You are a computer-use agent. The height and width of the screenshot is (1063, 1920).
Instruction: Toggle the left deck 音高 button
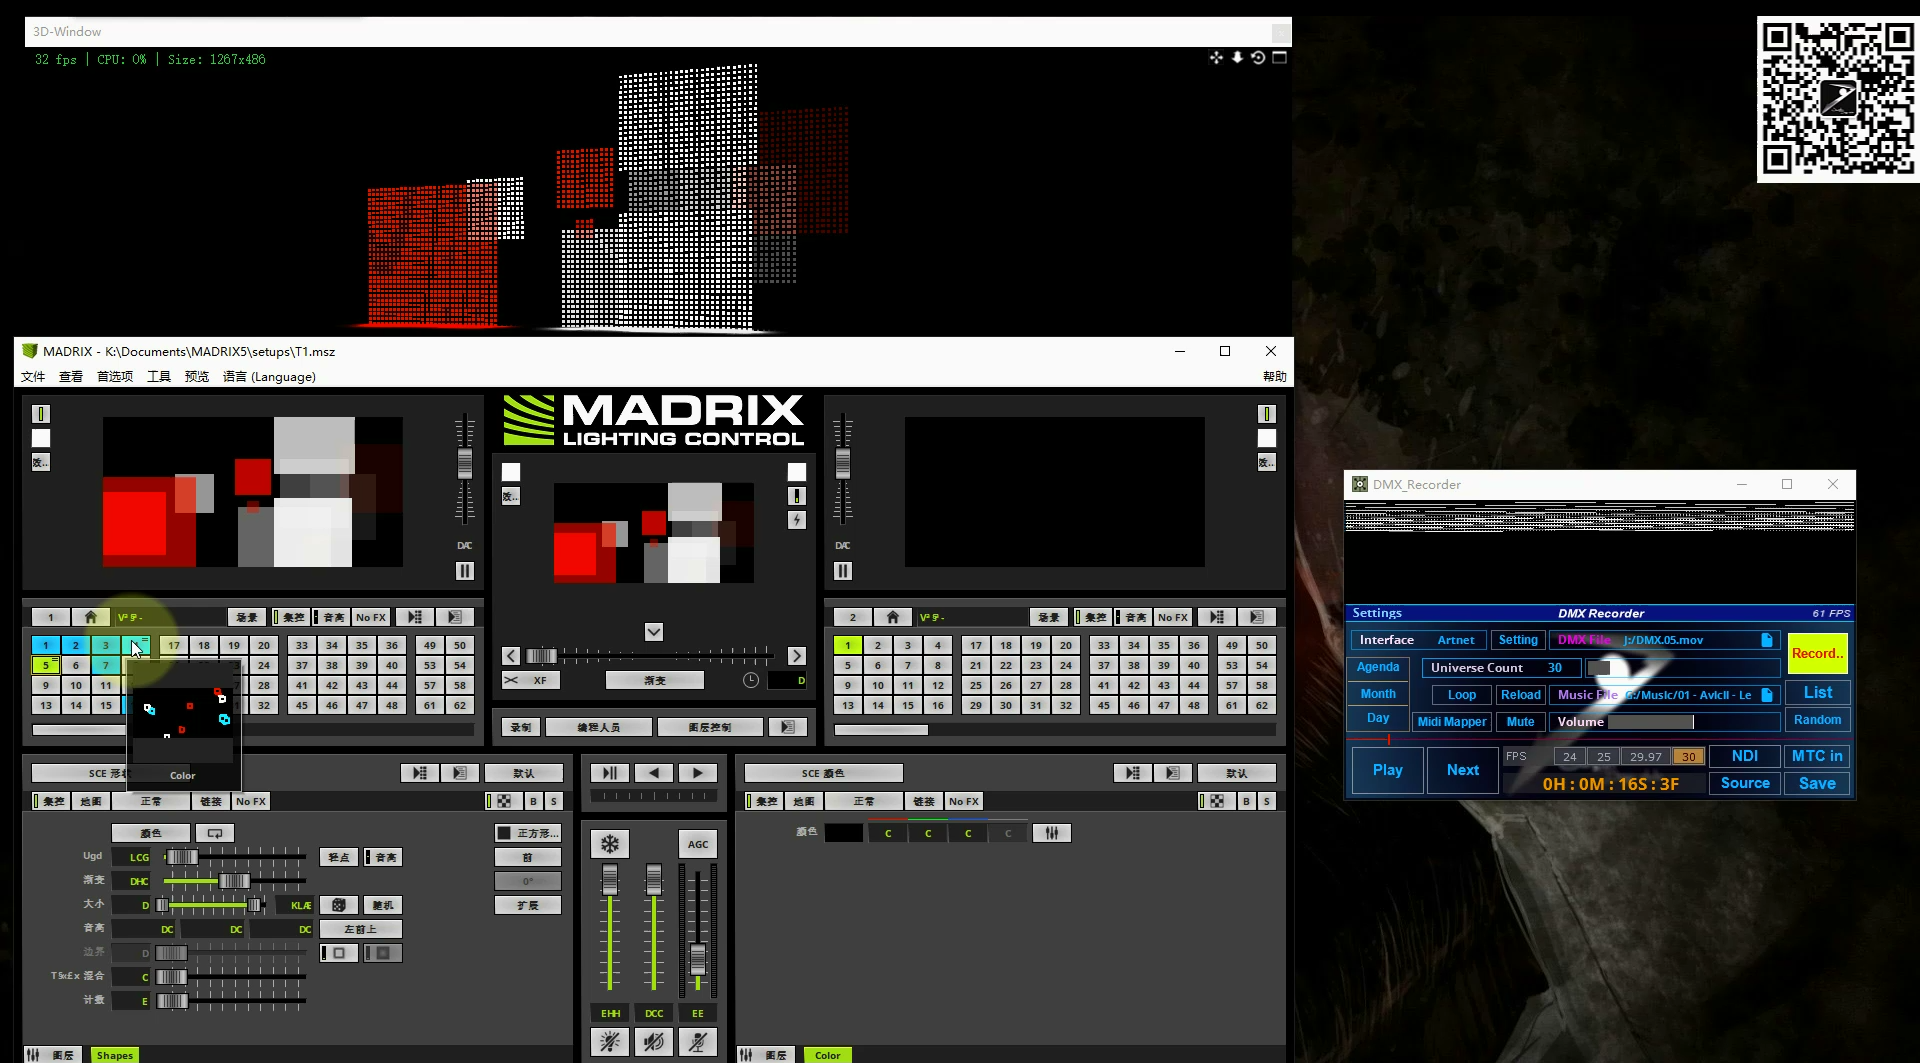tap(331, 617)
